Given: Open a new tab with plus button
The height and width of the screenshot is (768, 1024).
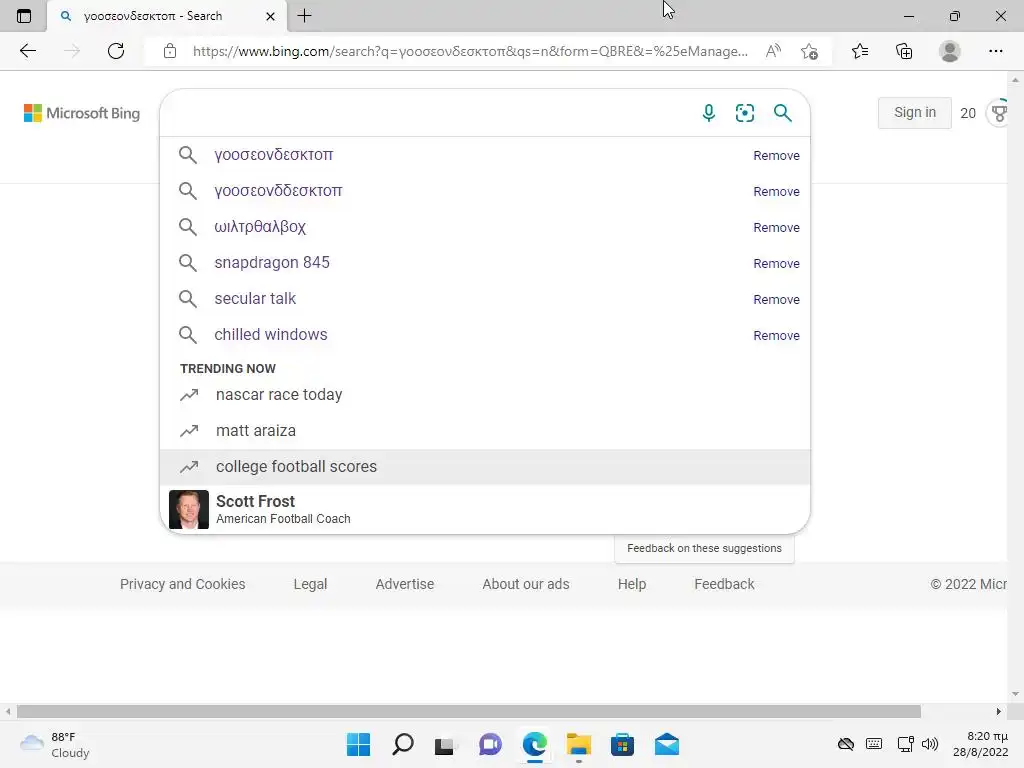Looking at the screenshot, I should click(304, 16).
